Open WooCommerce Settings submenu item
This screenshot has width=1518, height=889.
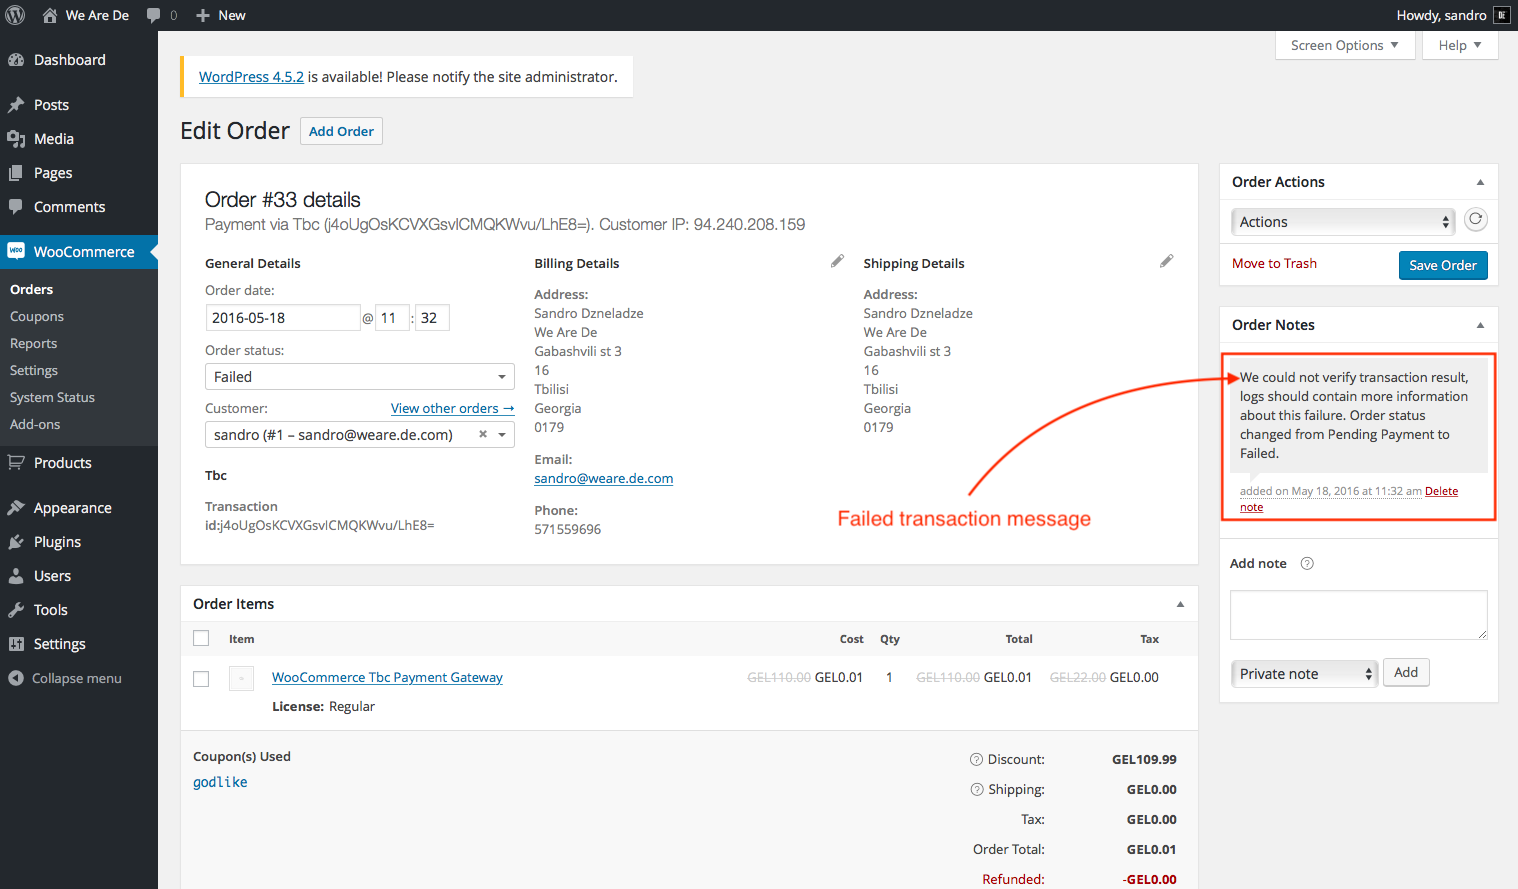coord(34,370)
